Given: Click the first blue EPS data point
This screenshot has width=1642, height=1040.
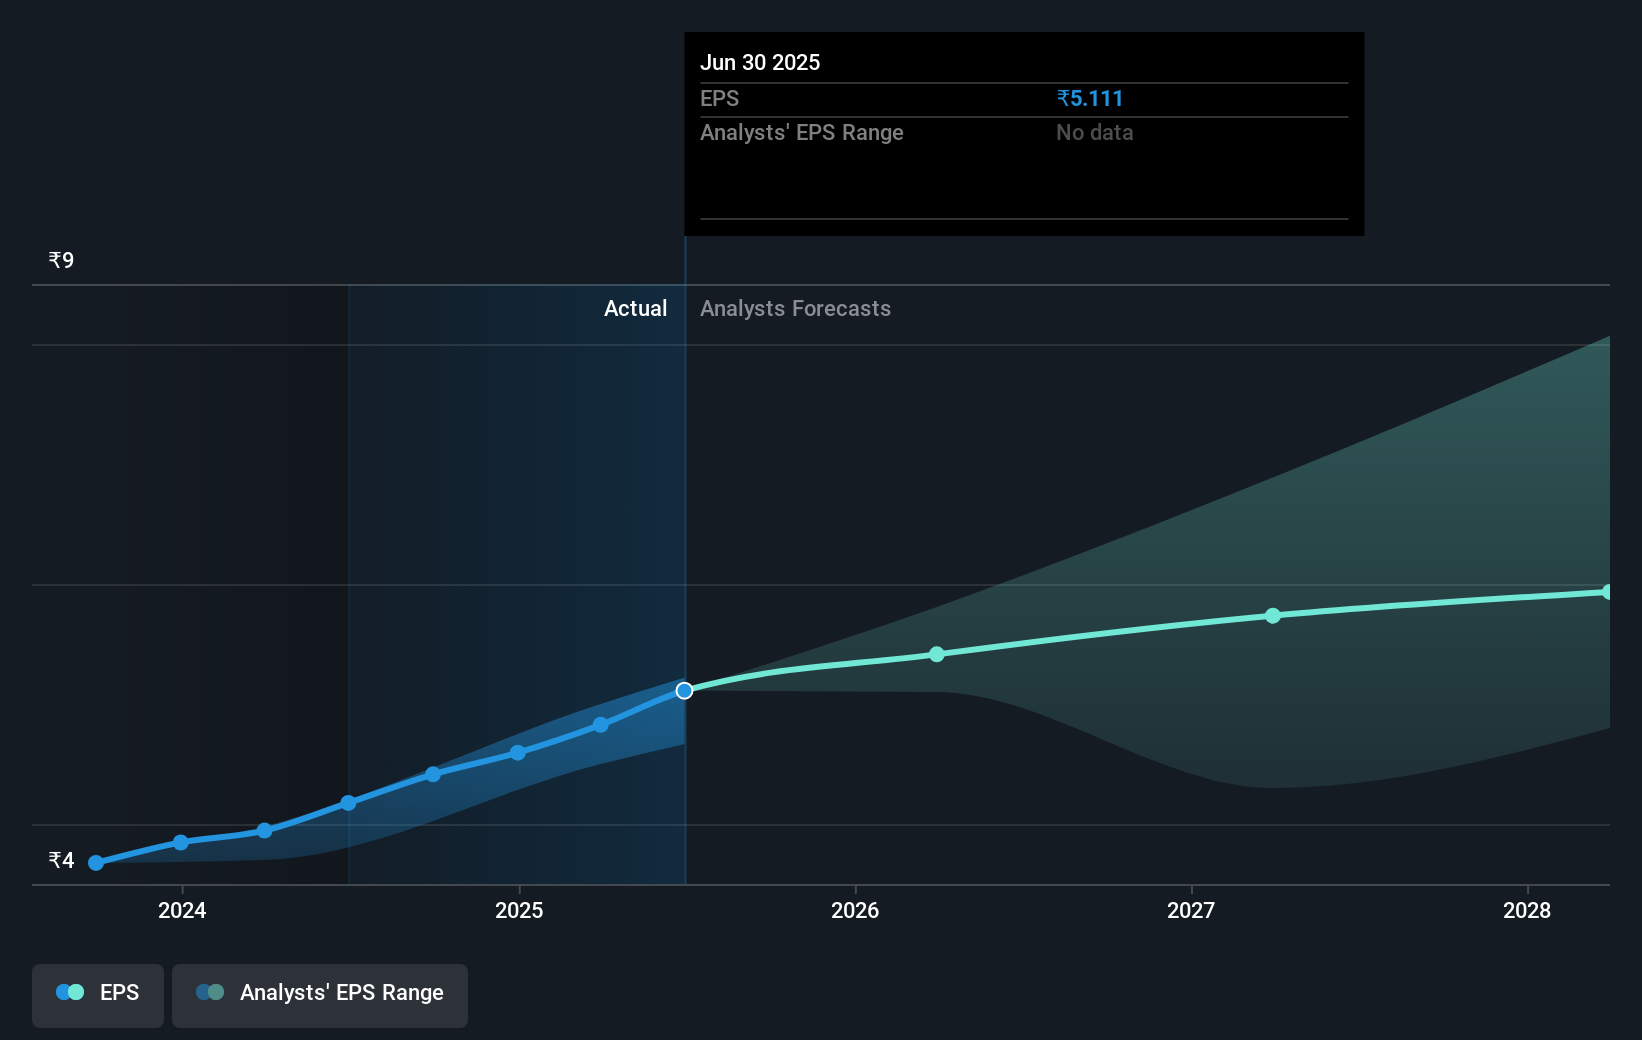Looking at the screenshot, I should (95, 862).
